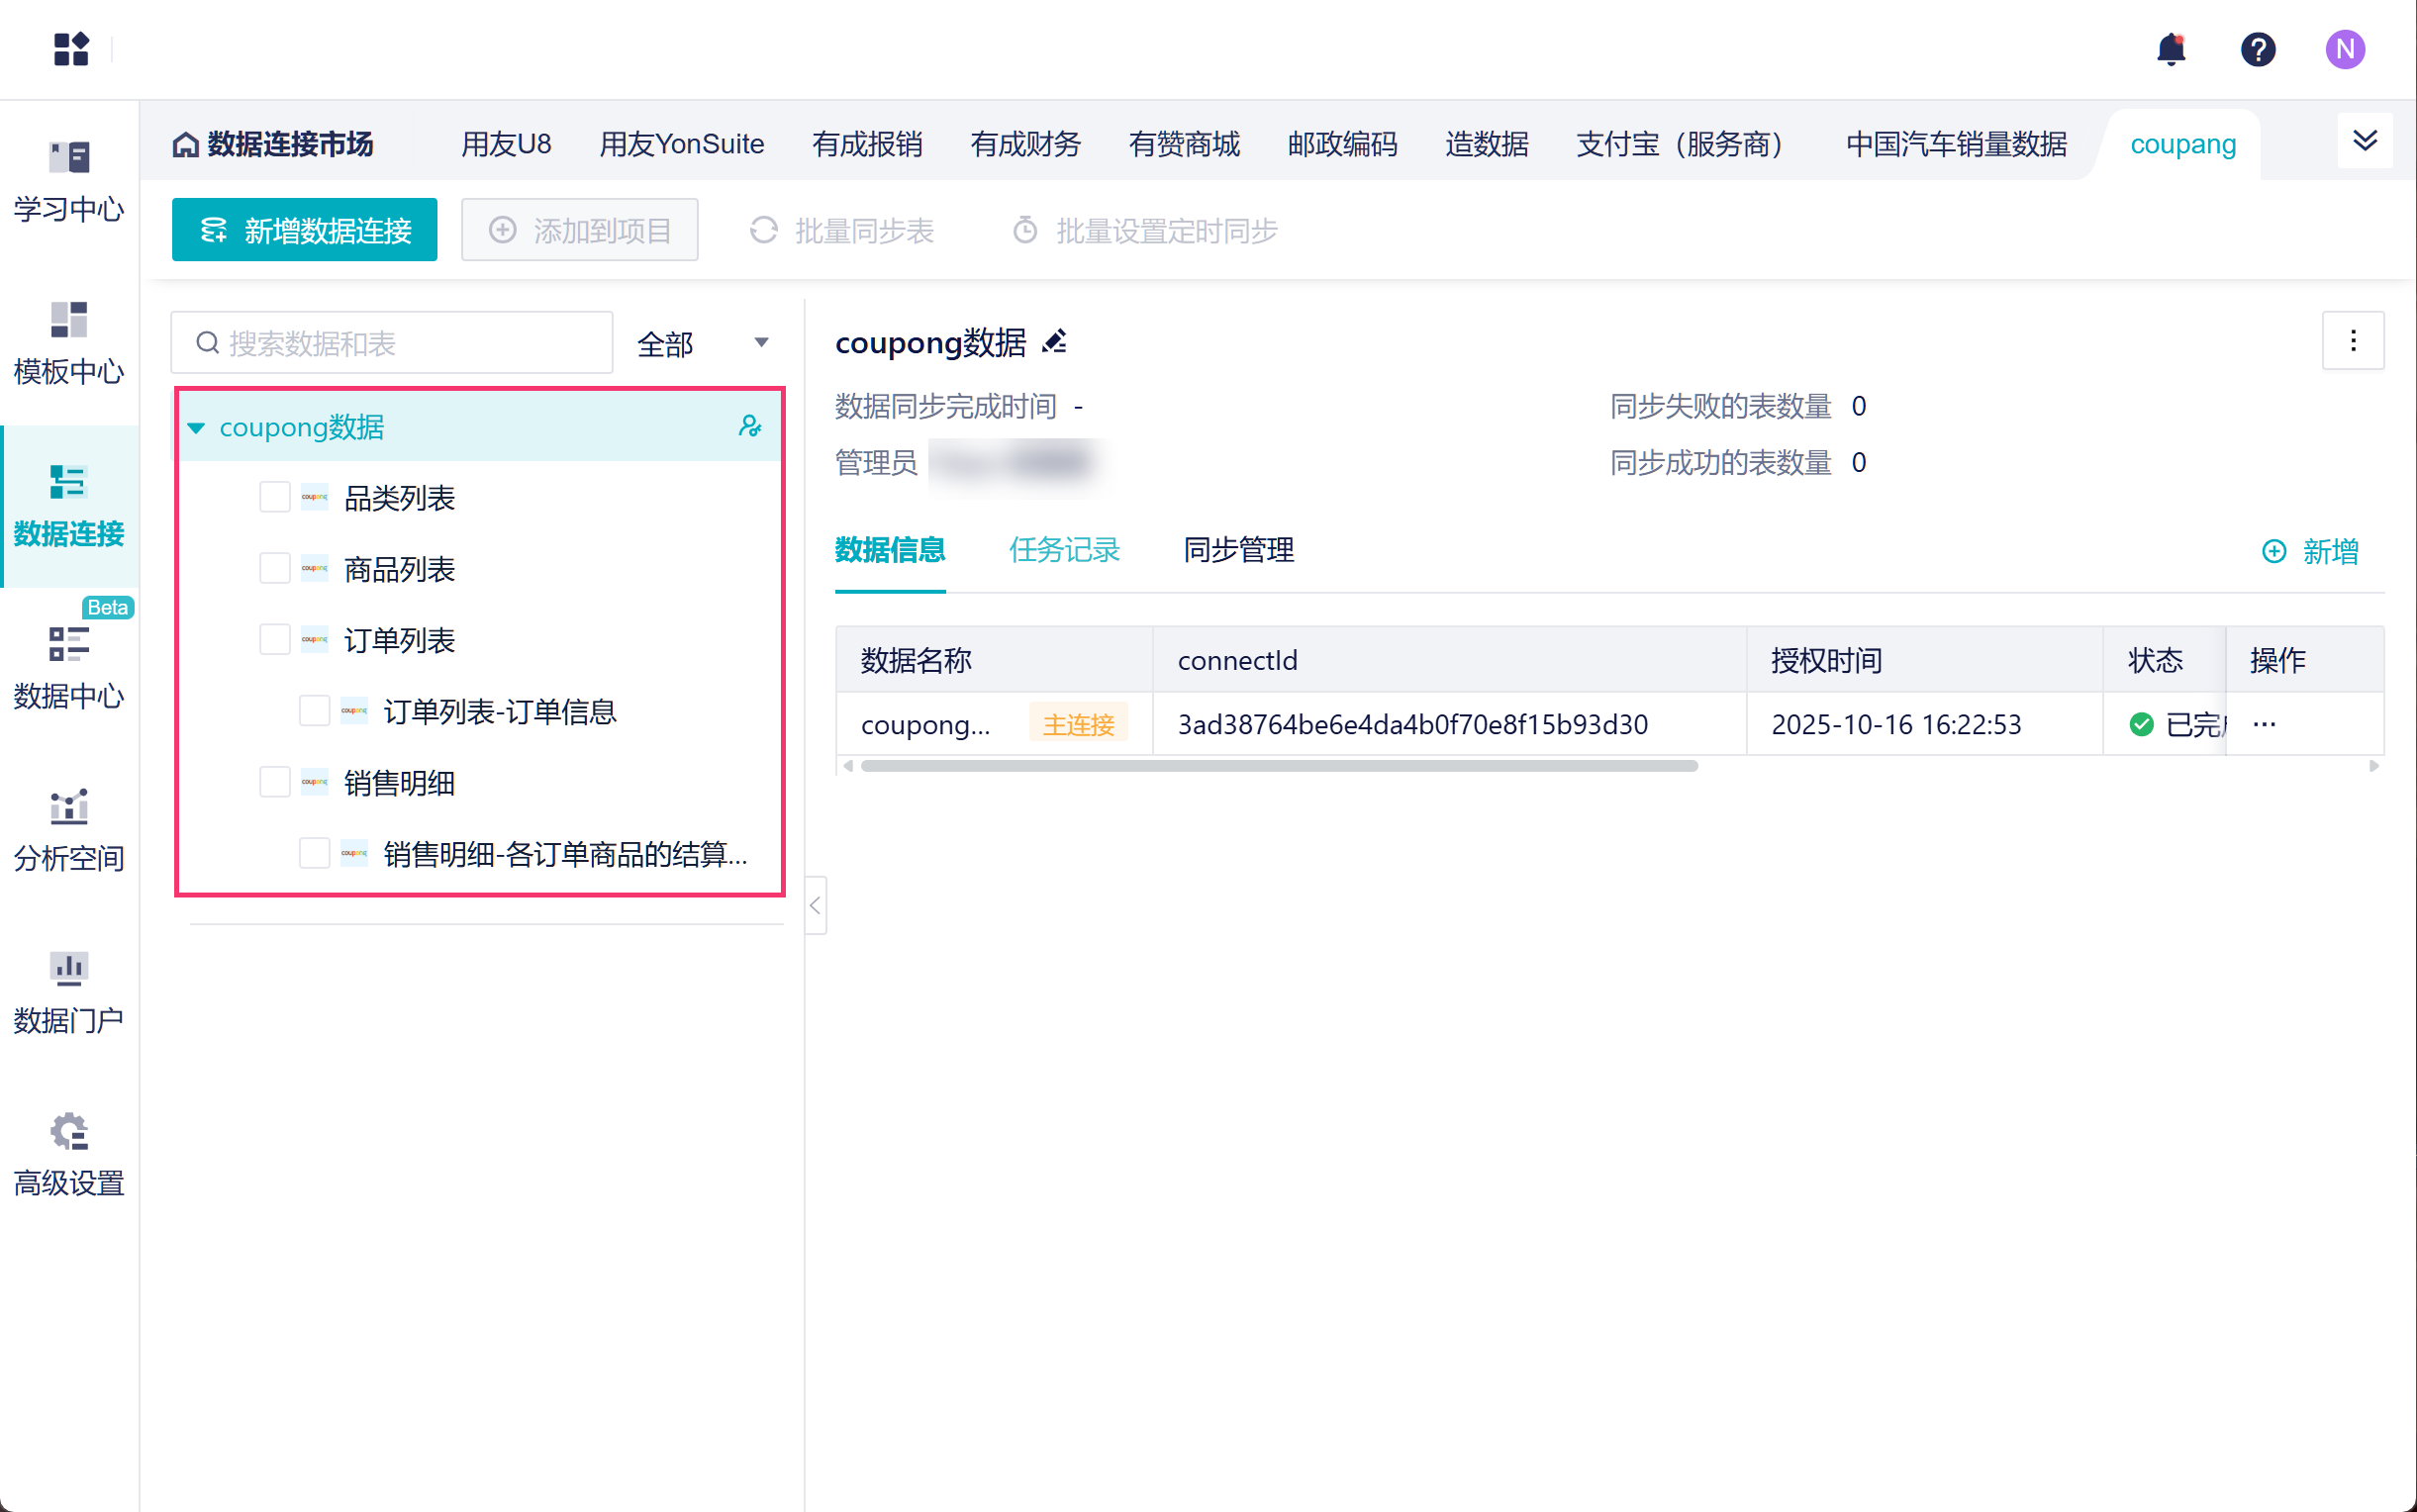Image resolution: width=2417 pixels, height=1512 pixels.
Task: Click the table horizontal scrollbar
Action: click(1278, 766)
